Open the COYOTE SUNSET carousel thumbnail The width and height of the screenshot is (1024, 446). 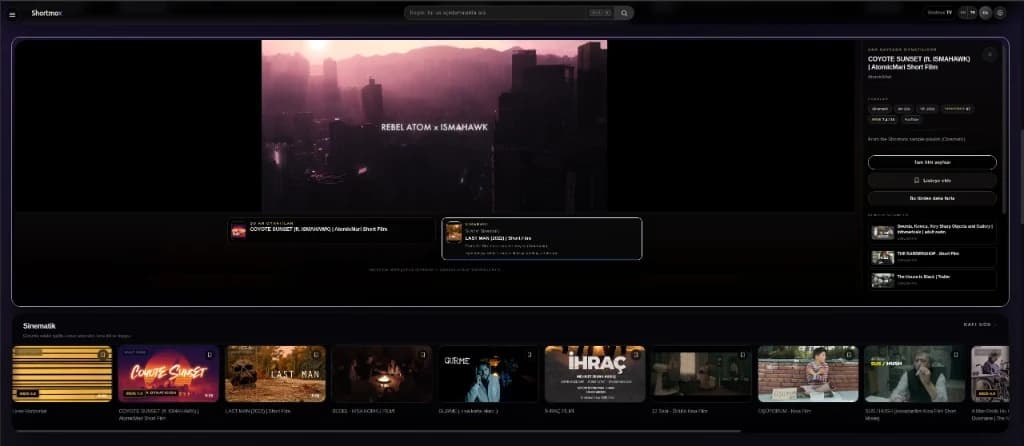point(168,374)
